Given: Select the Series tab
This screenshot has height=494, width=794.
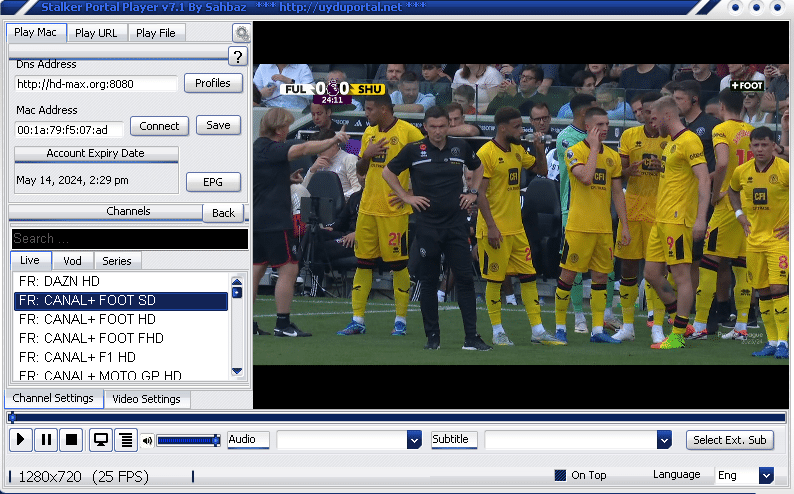Looking at the screenshot, I should click(117, 261).
